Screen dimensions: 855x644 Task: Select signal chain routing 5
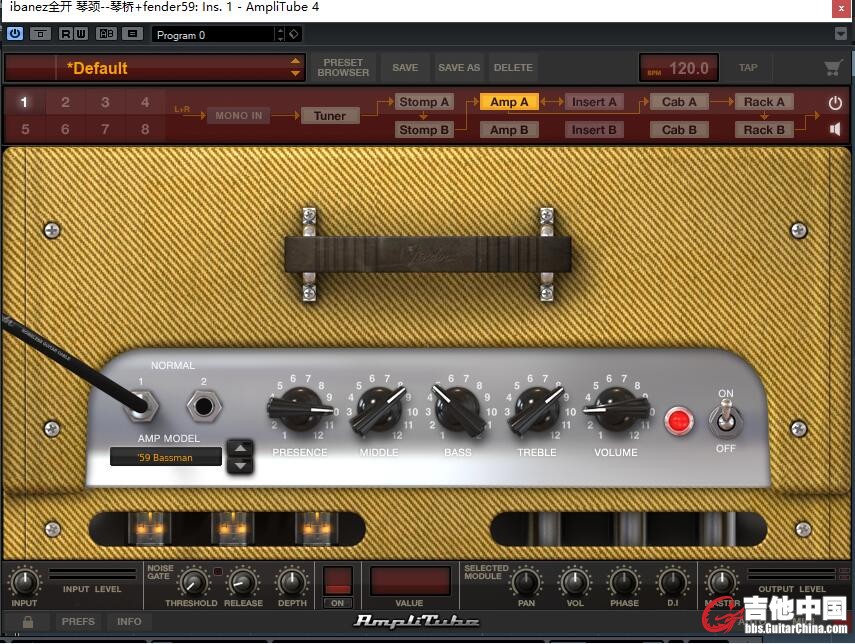pos(25,129)
